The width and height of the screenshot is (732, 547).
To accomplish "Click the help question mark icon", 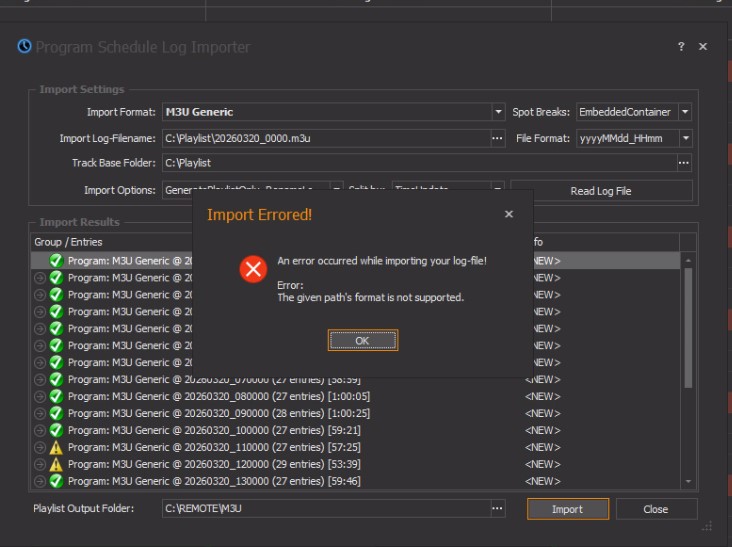I will pyautogui.click(x=681, y=47).
